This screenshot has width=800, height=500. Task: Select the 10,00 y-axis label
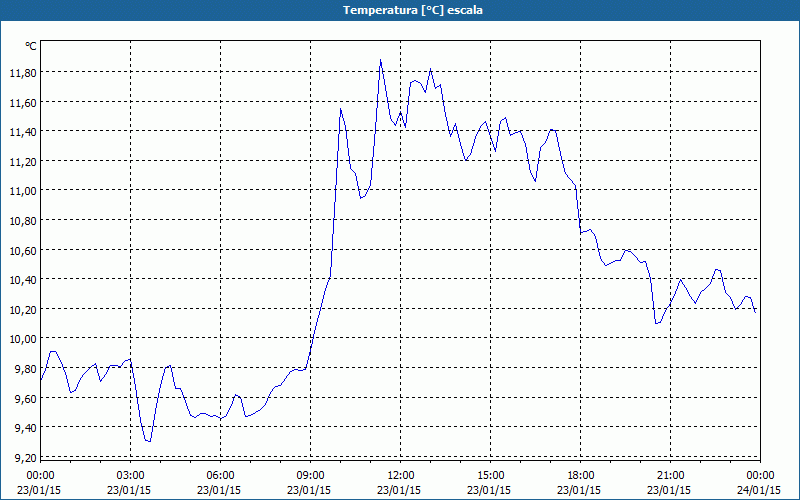coord(23,339)
